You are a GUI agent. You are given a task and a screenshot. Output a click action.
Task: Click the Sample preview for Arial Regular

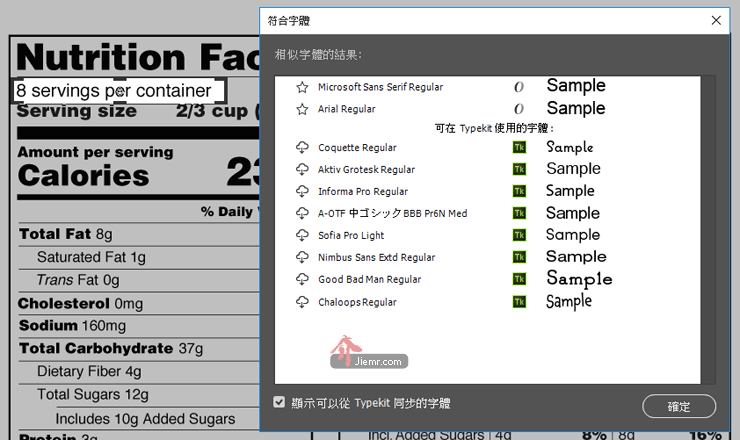(576, 109)
